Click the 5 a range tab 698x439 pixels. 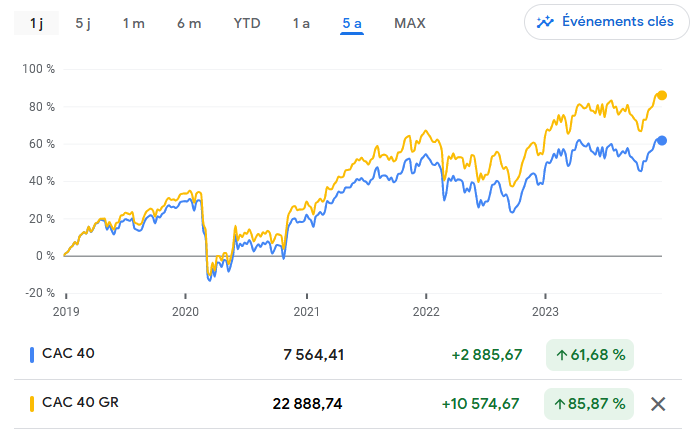point(351,22)
